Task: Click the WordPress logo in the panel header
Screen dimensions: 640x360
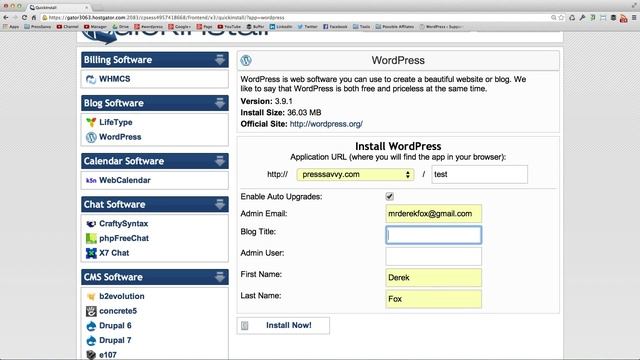Action: [x=246, y=60]
